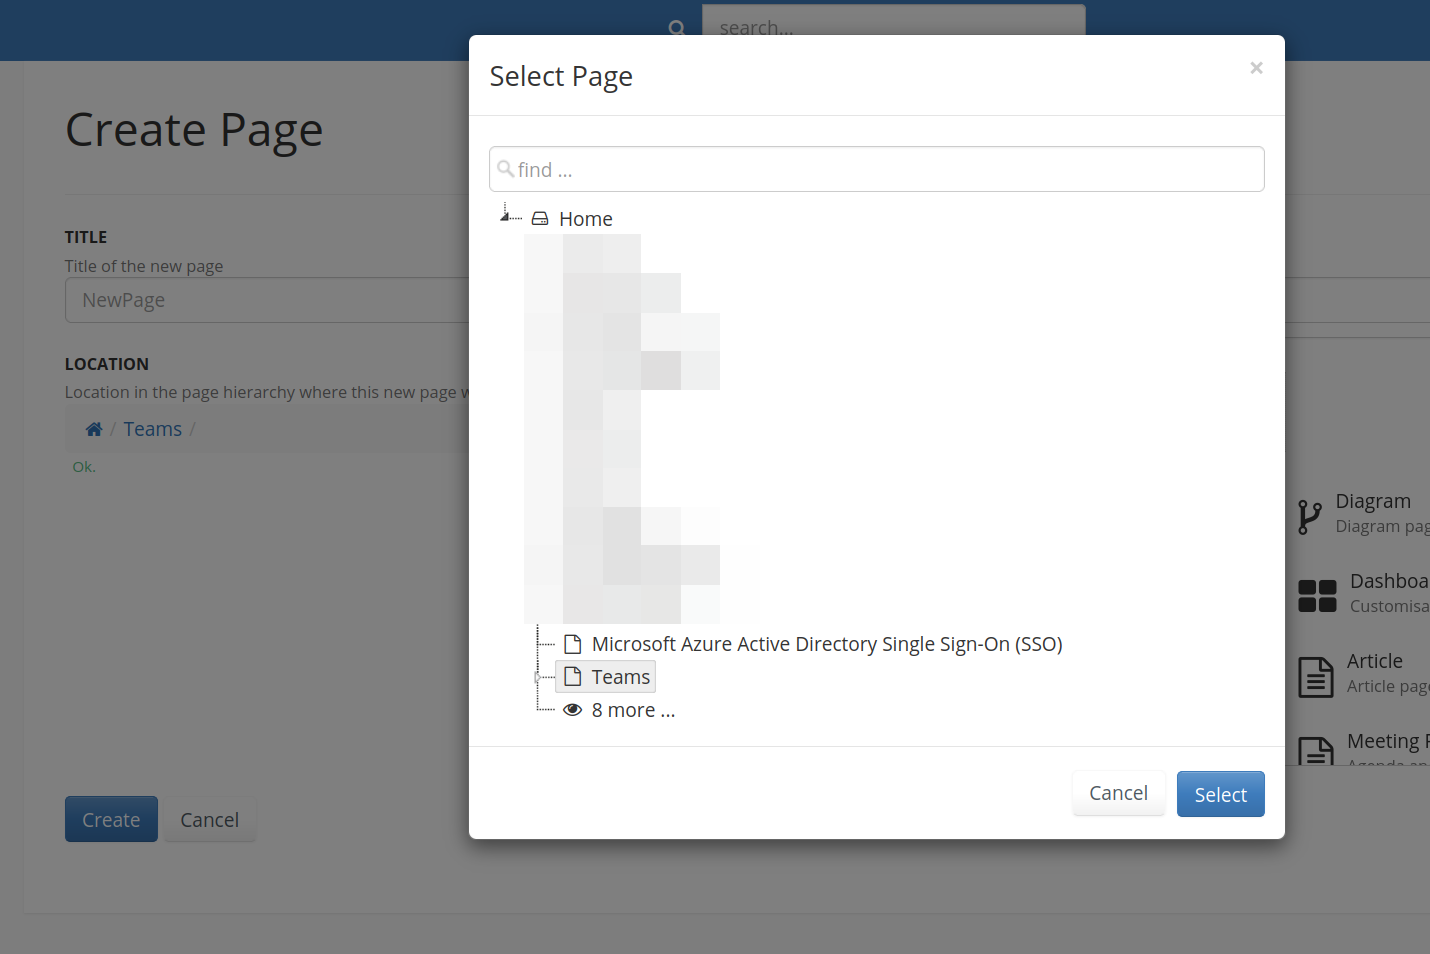Click the home icon in the location breadcrumb
The height and width of the screenshot is (954, 1430).
93,428
